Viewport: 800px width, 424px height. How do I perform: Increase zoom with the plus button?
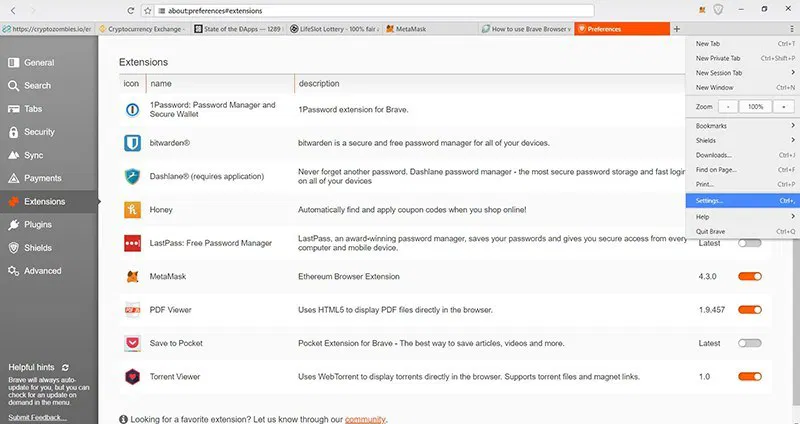coord(783,107)
